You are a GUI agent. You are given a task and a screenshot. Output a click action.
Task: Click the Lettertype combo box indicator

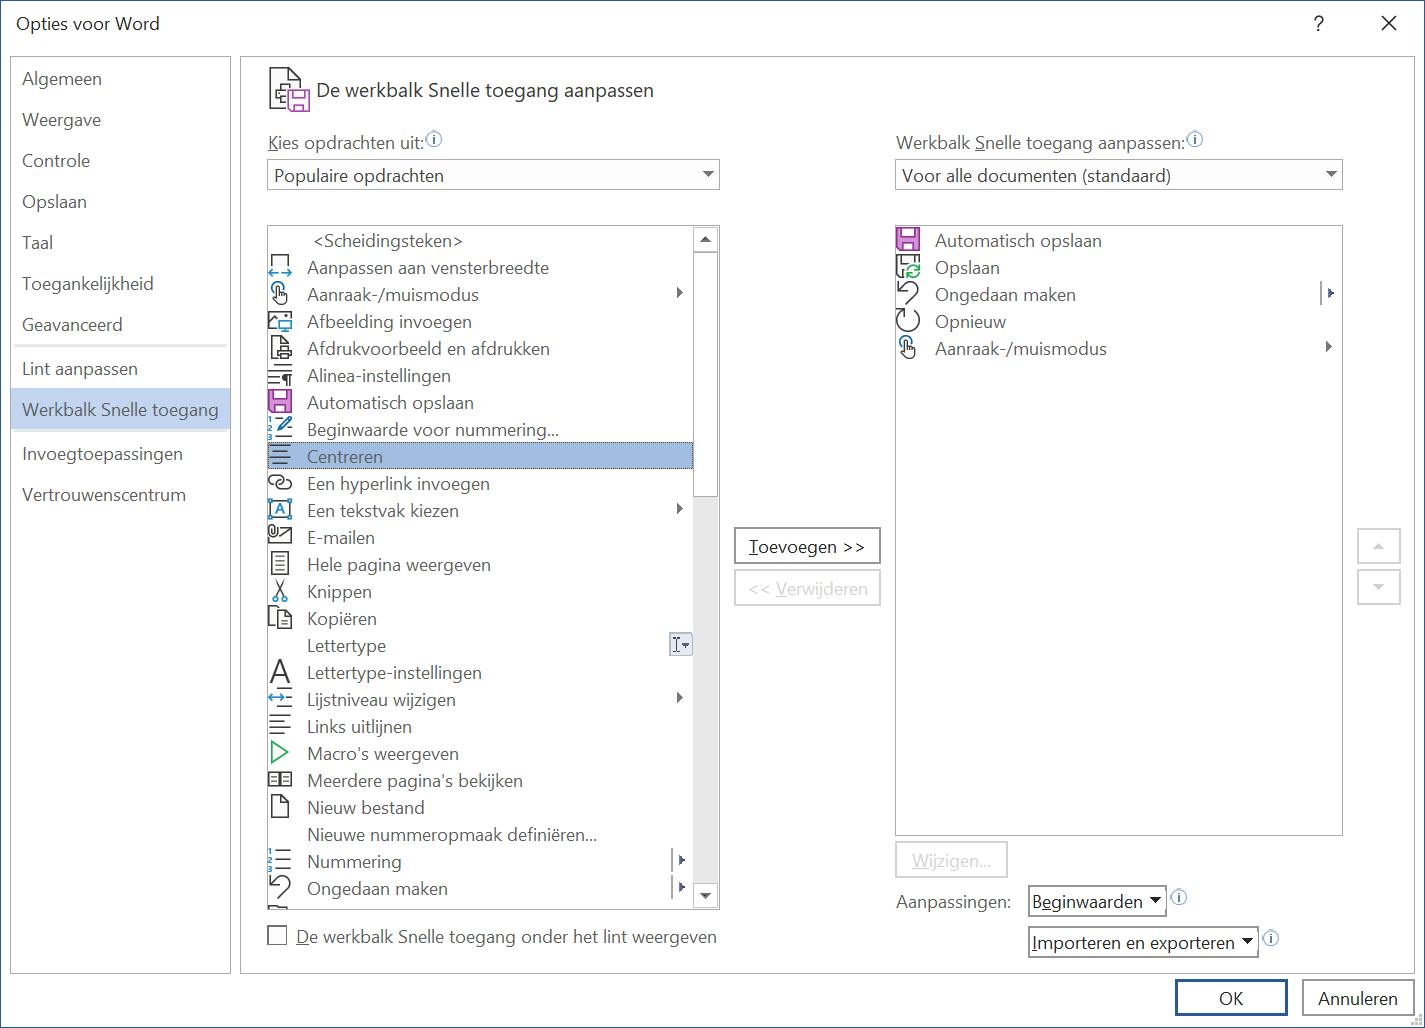[680, 645]
